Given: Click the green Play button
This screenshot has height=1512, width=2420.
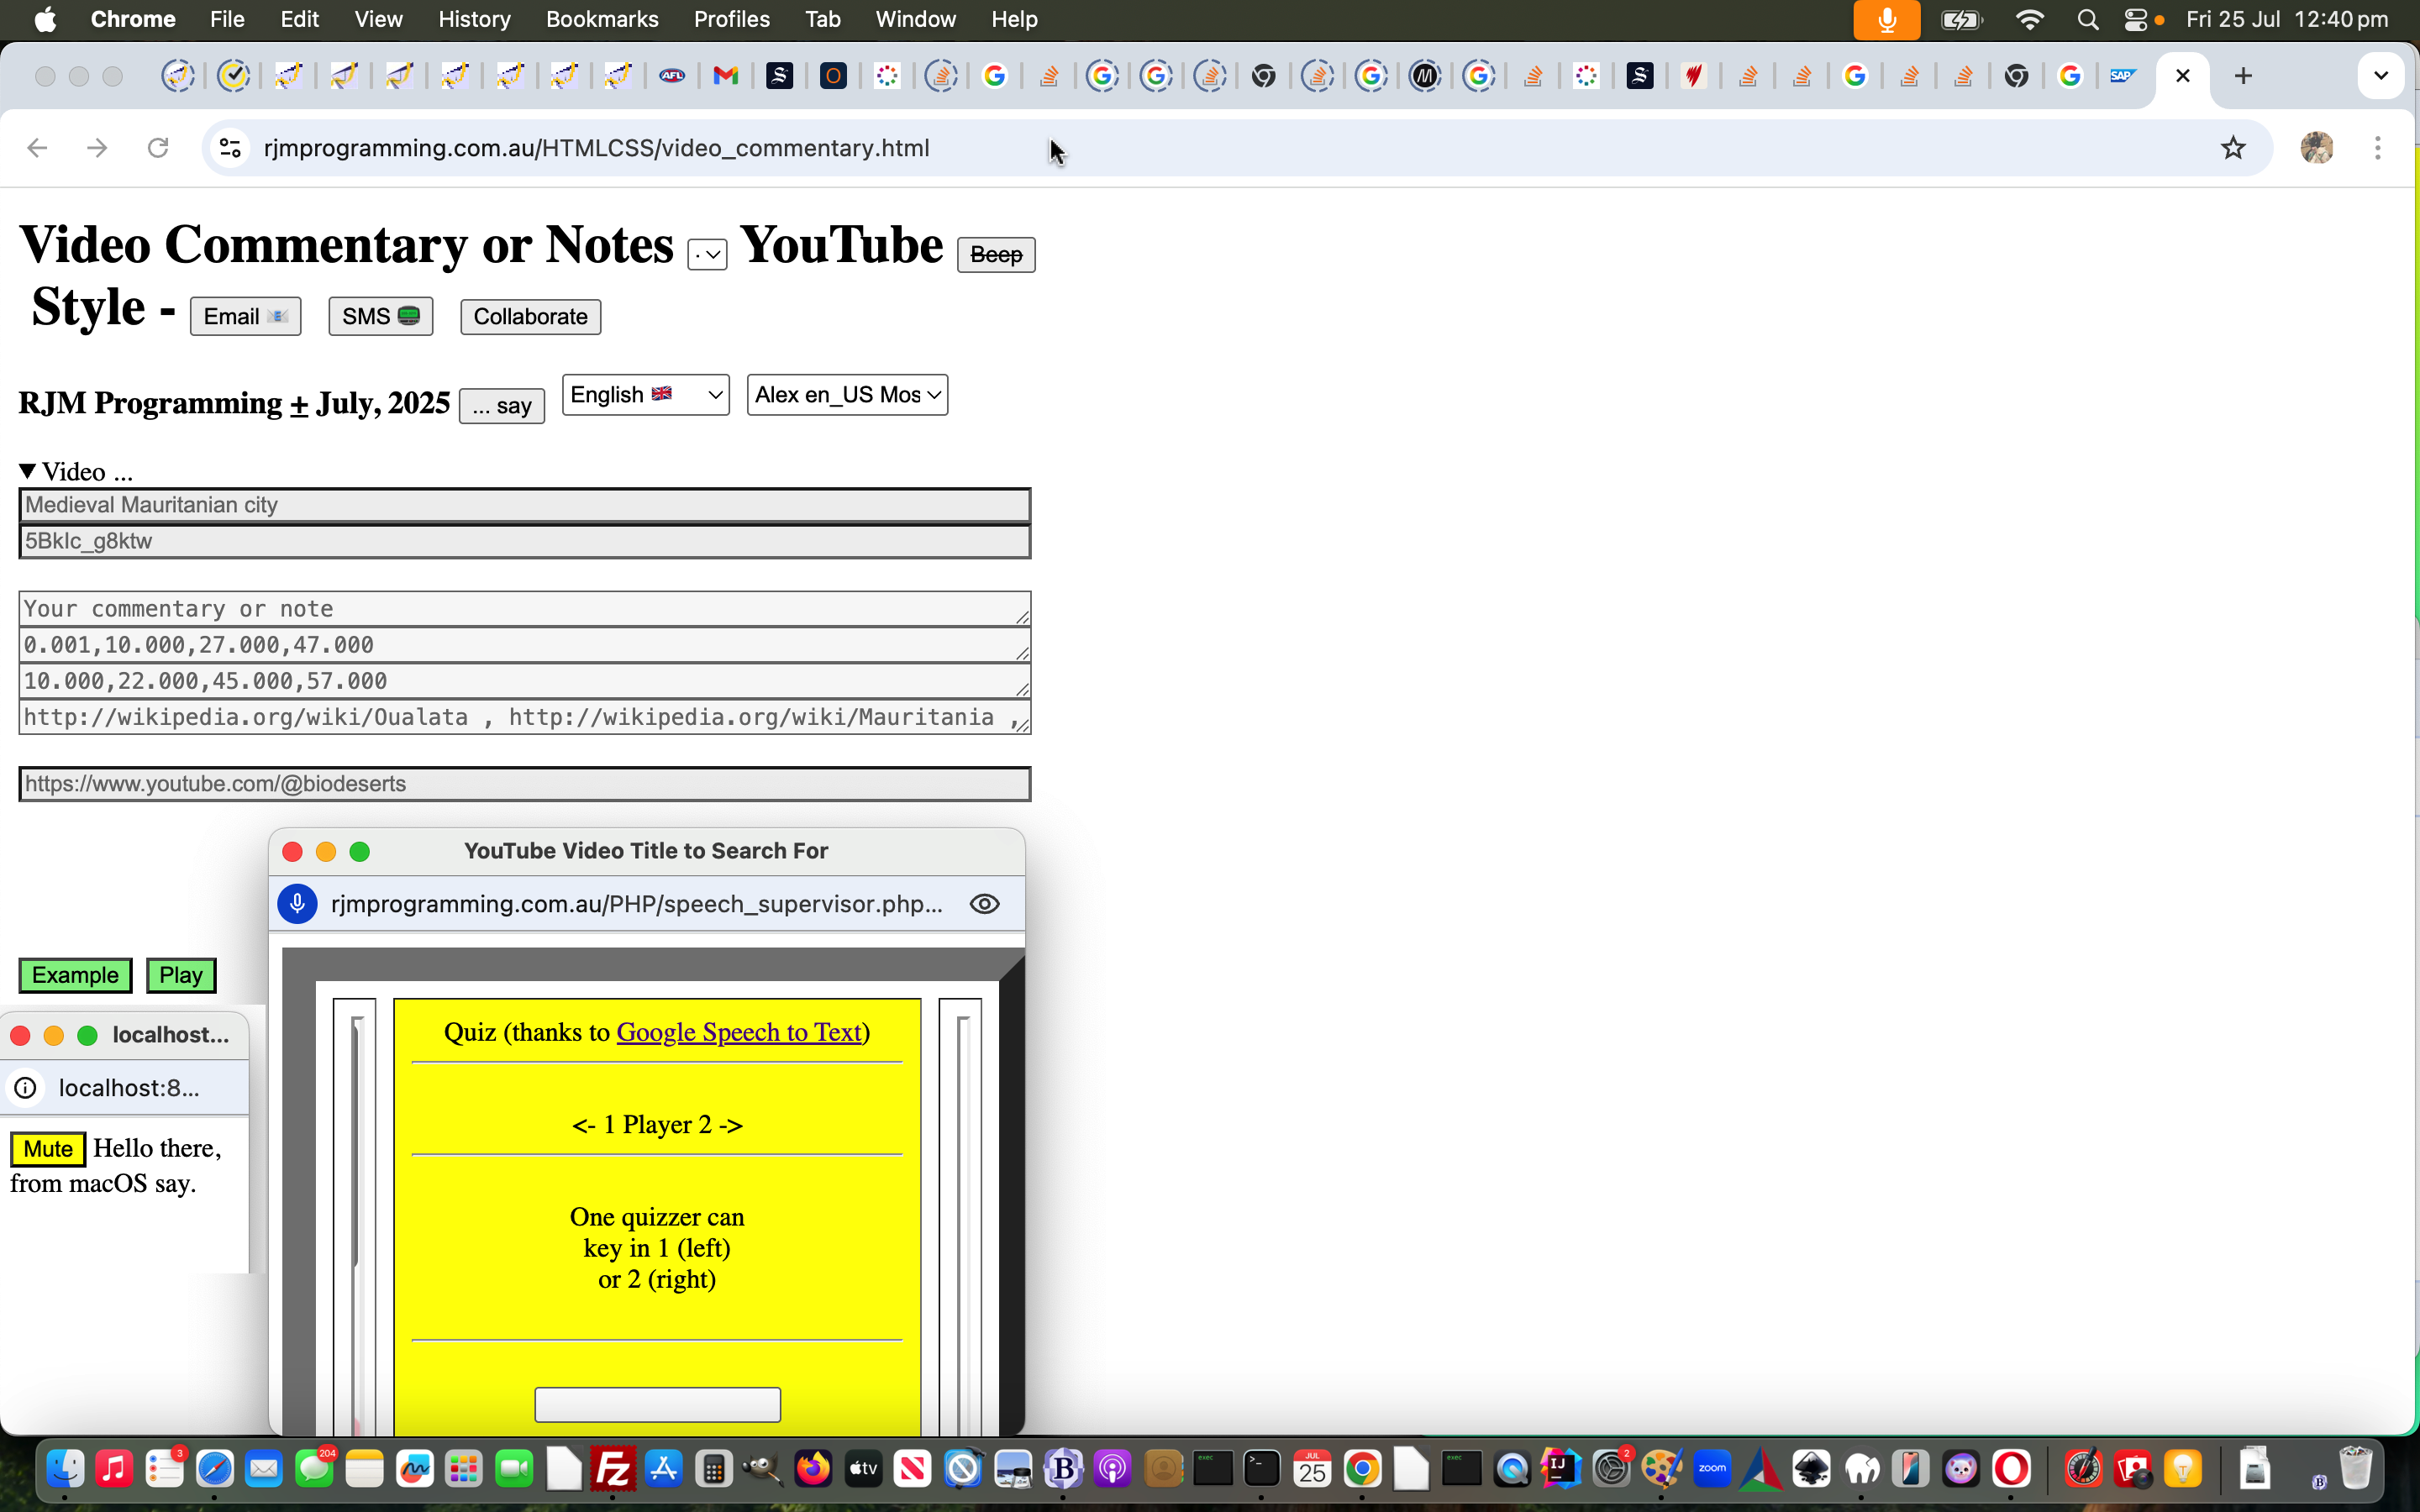Looking at the screenshot, I should pyautogui.click(x=181, y=975).
